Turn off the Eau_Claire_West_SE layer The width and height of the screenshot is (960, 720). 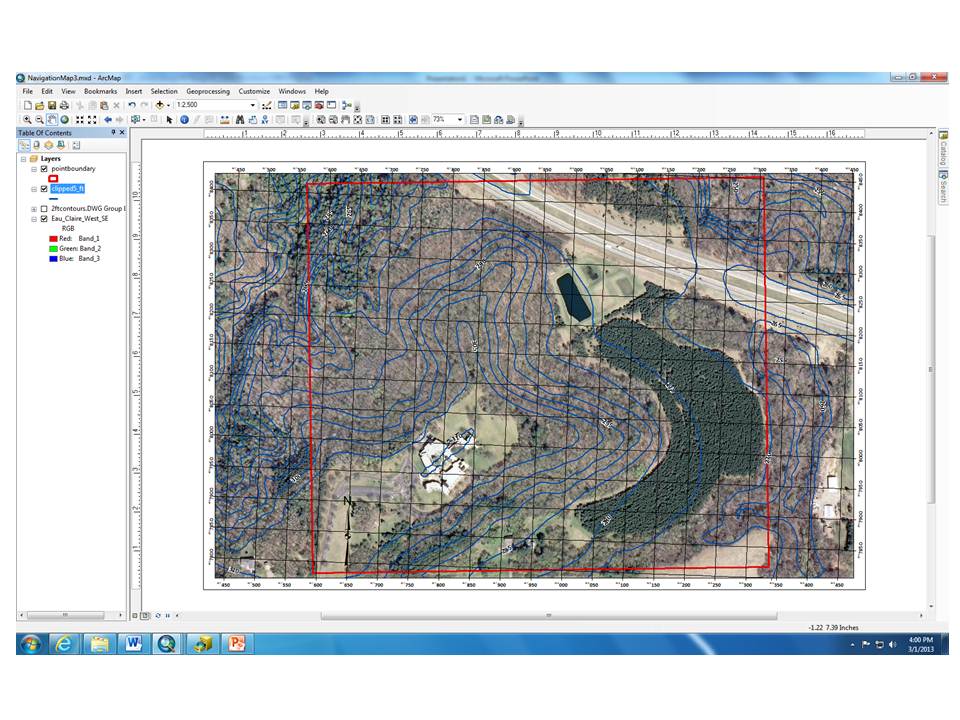tap(43, 218)
